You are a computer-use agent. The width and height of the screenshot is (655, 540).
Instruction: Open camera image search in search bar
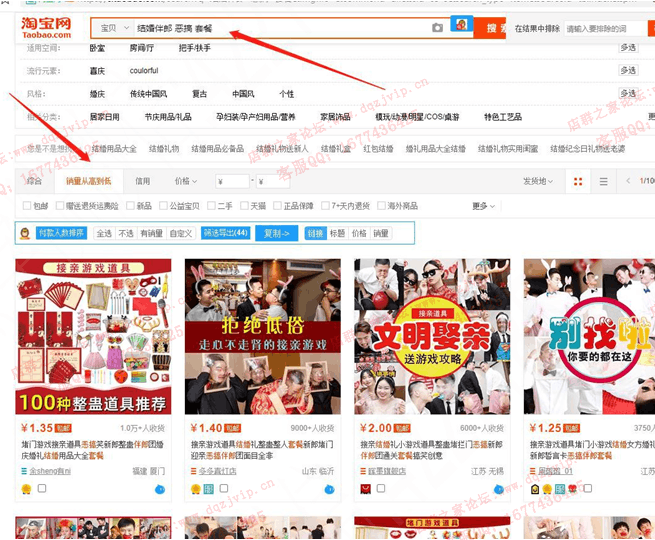(437, 28)
